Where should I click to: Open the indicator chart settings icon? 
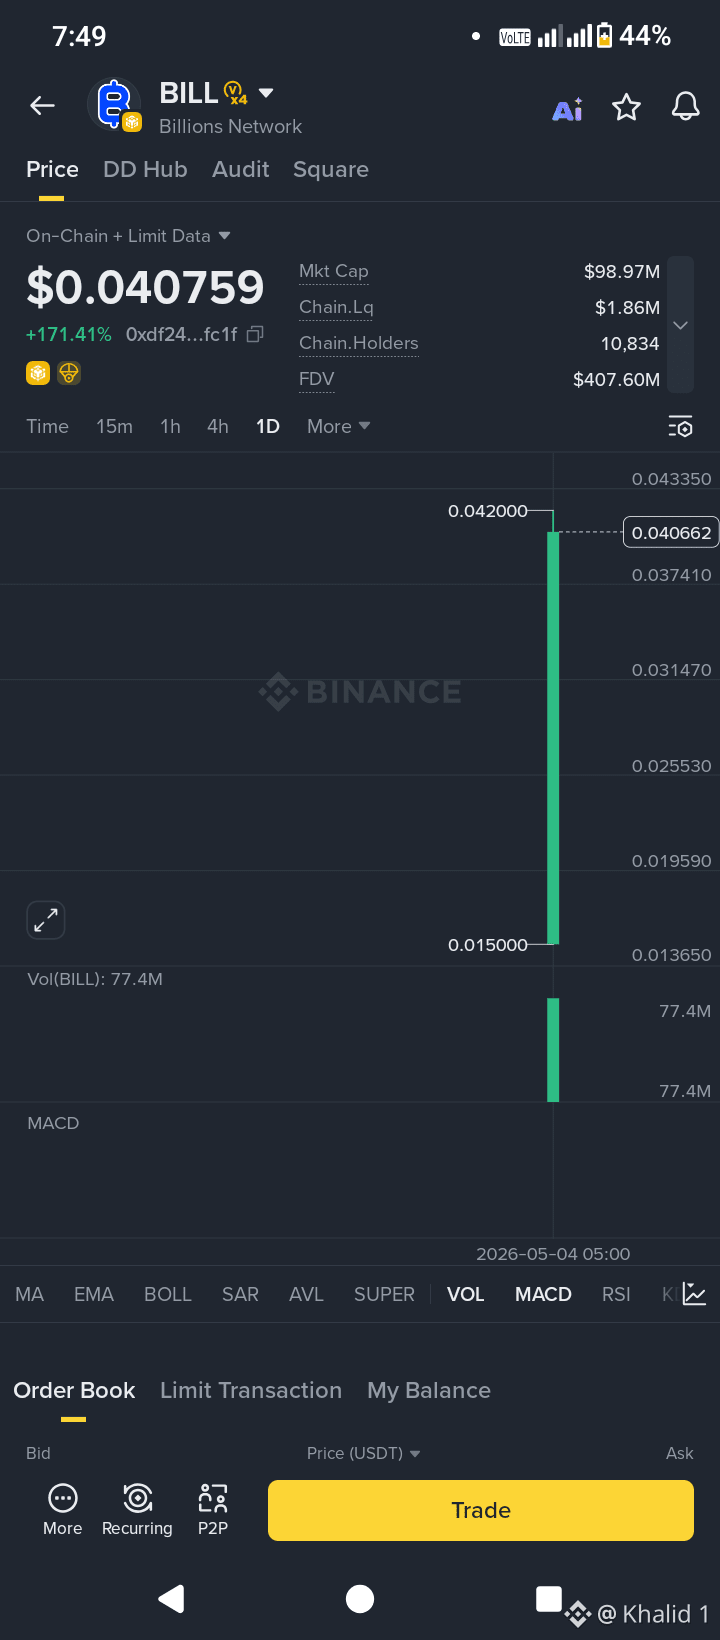click(x=695, y=1294)
